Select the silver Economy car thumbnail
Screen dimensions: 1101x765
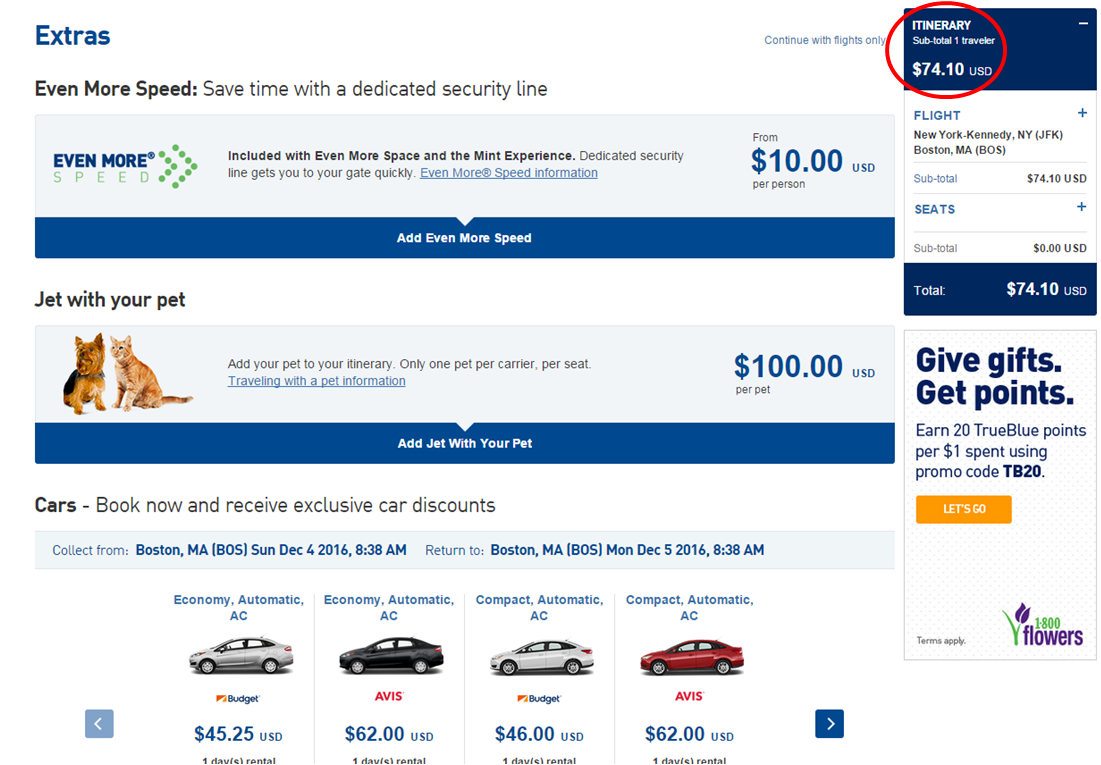coord(238,657)
